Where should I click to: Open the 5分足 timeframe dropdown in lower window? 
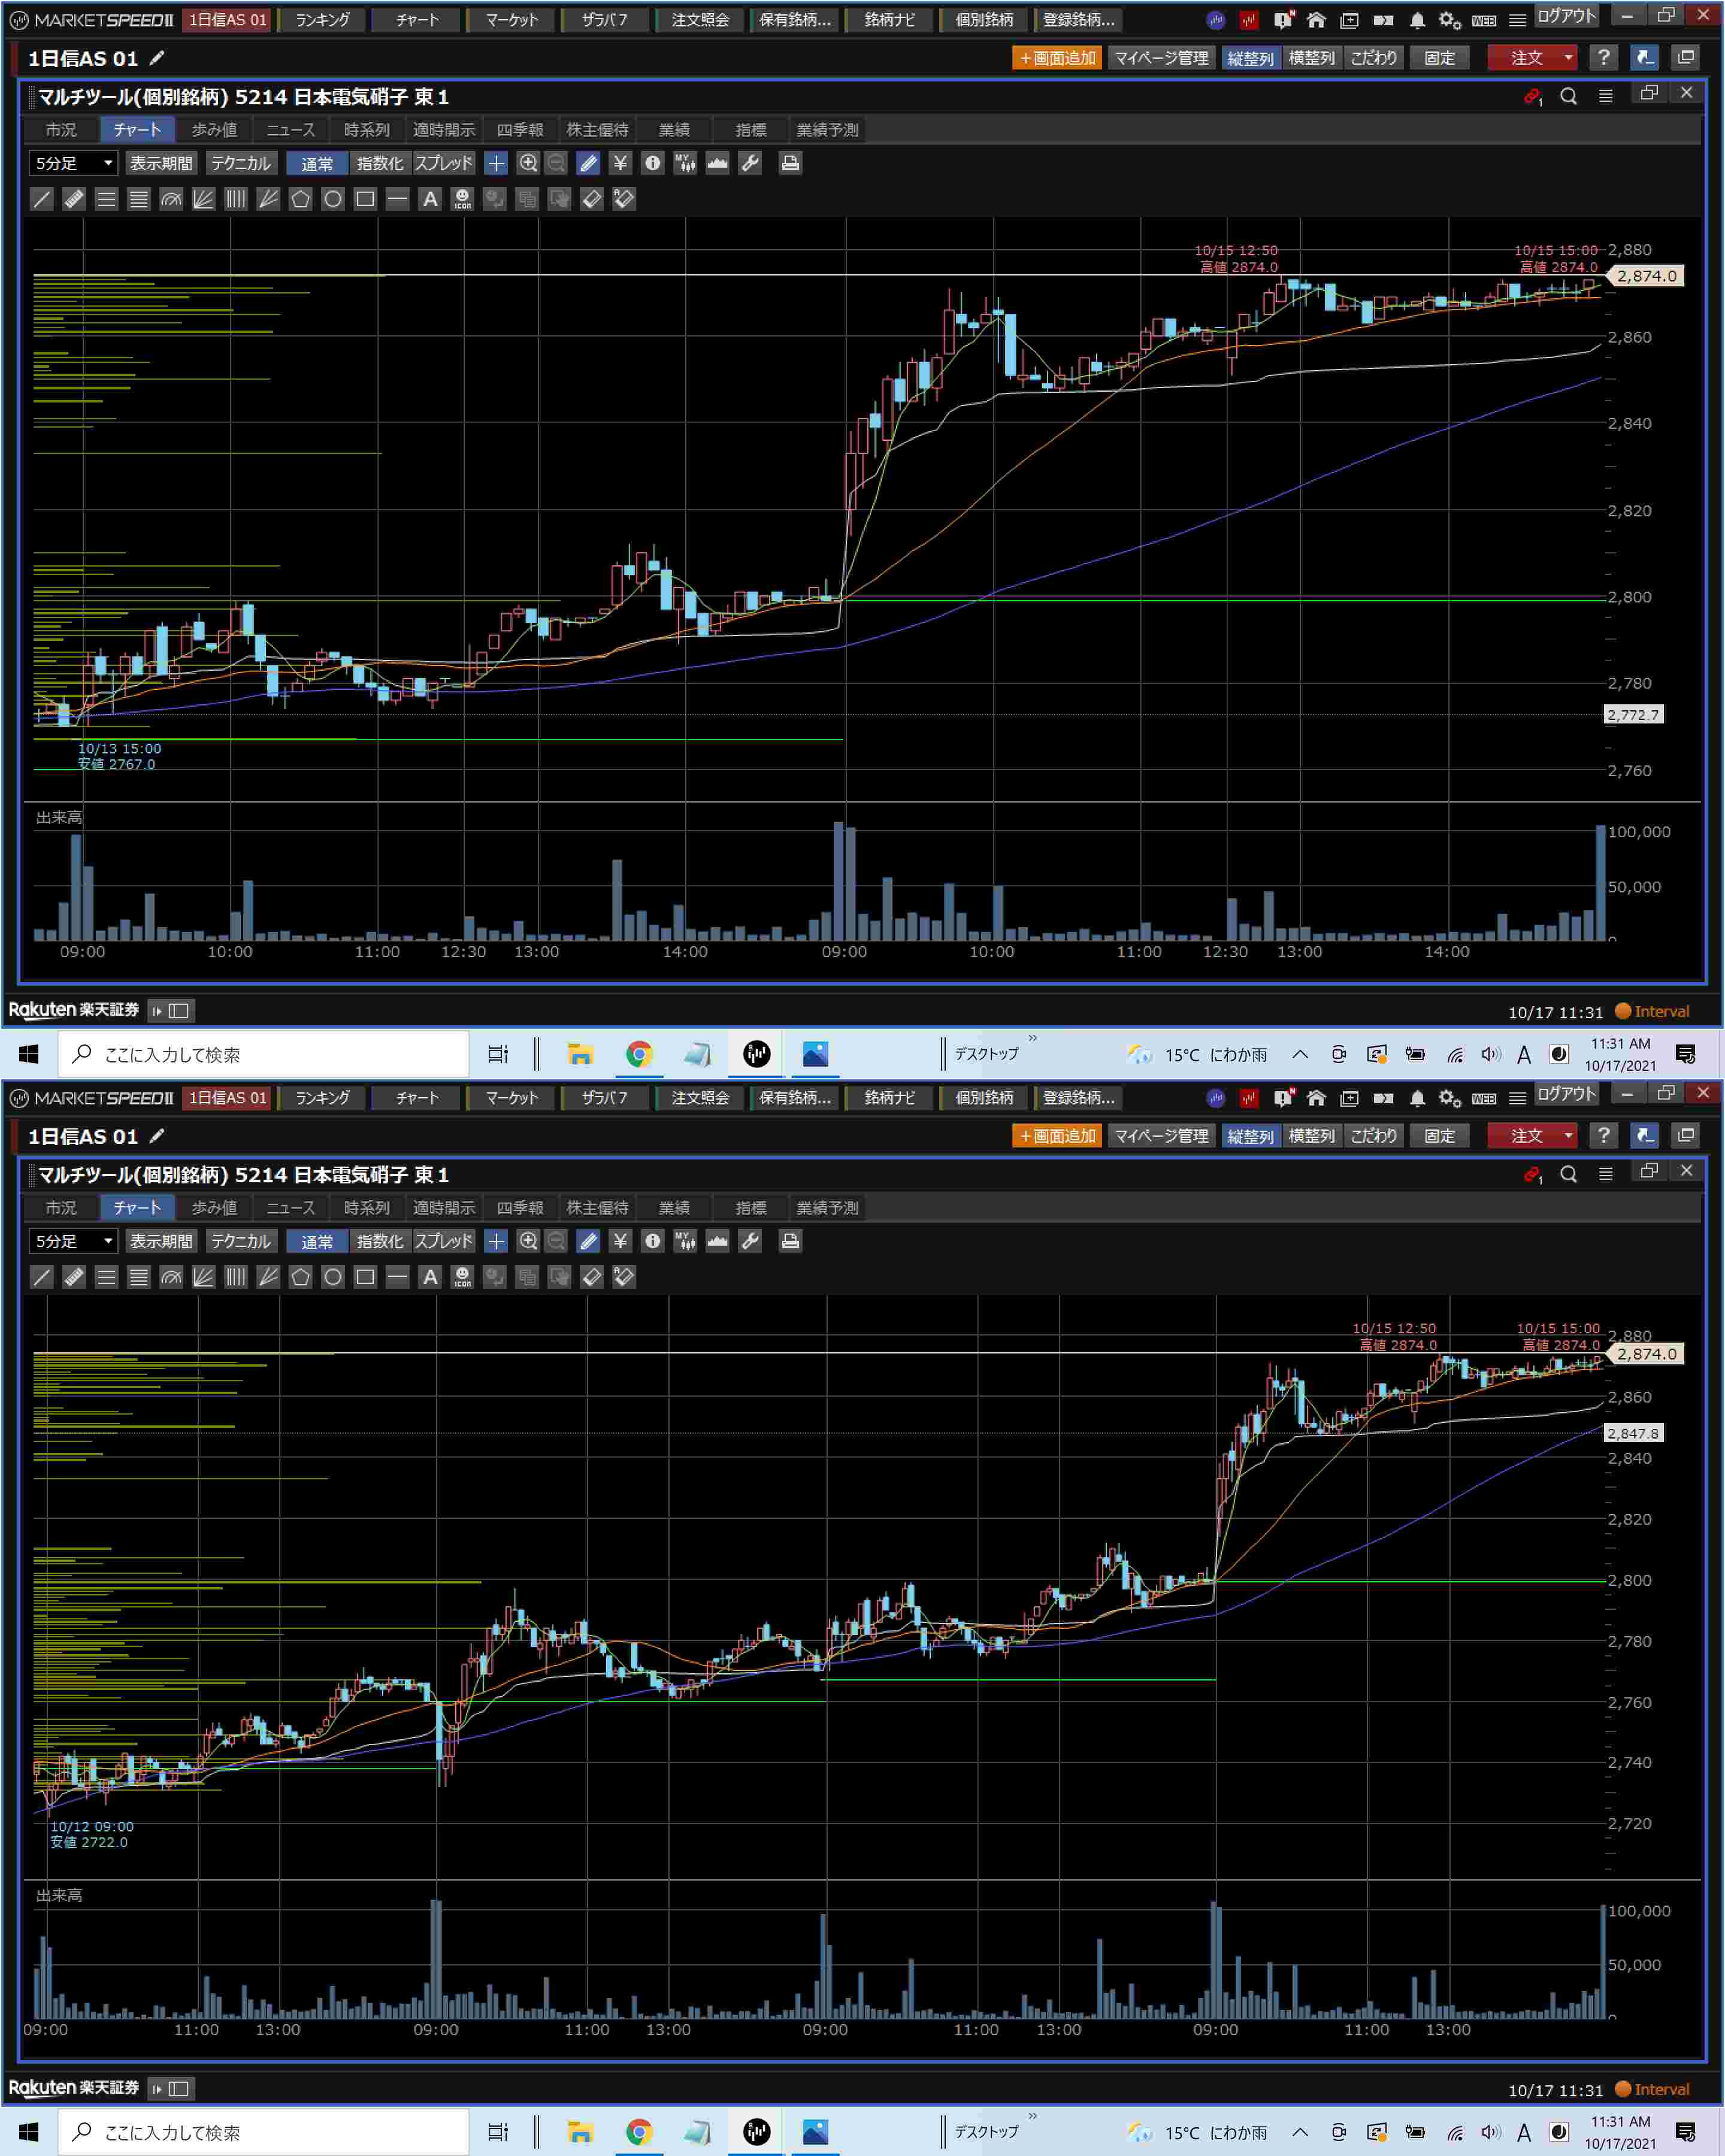pos(73,1241)
